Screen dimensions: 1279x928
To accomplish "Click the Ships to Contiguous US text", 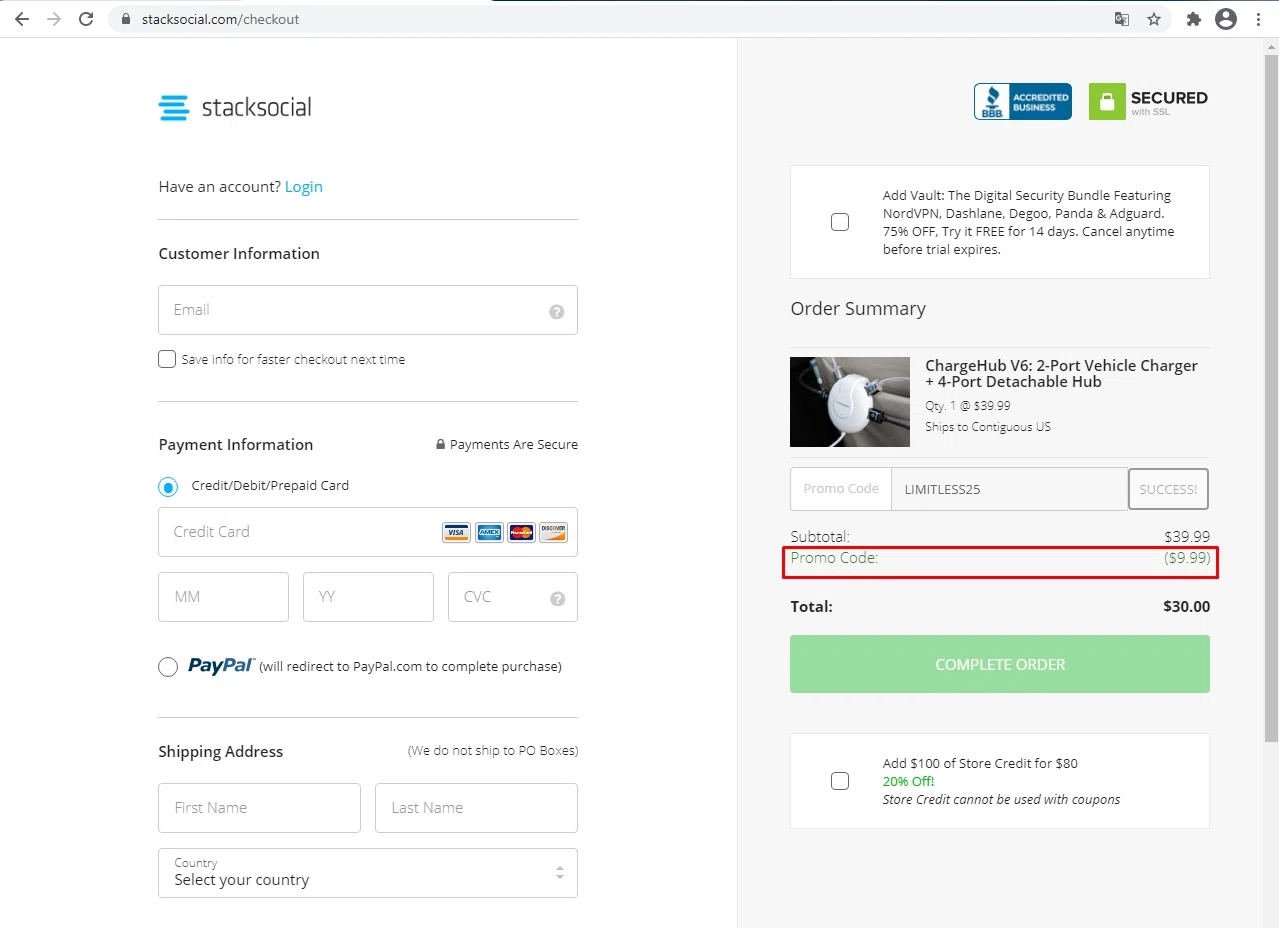I will [988, 427].
